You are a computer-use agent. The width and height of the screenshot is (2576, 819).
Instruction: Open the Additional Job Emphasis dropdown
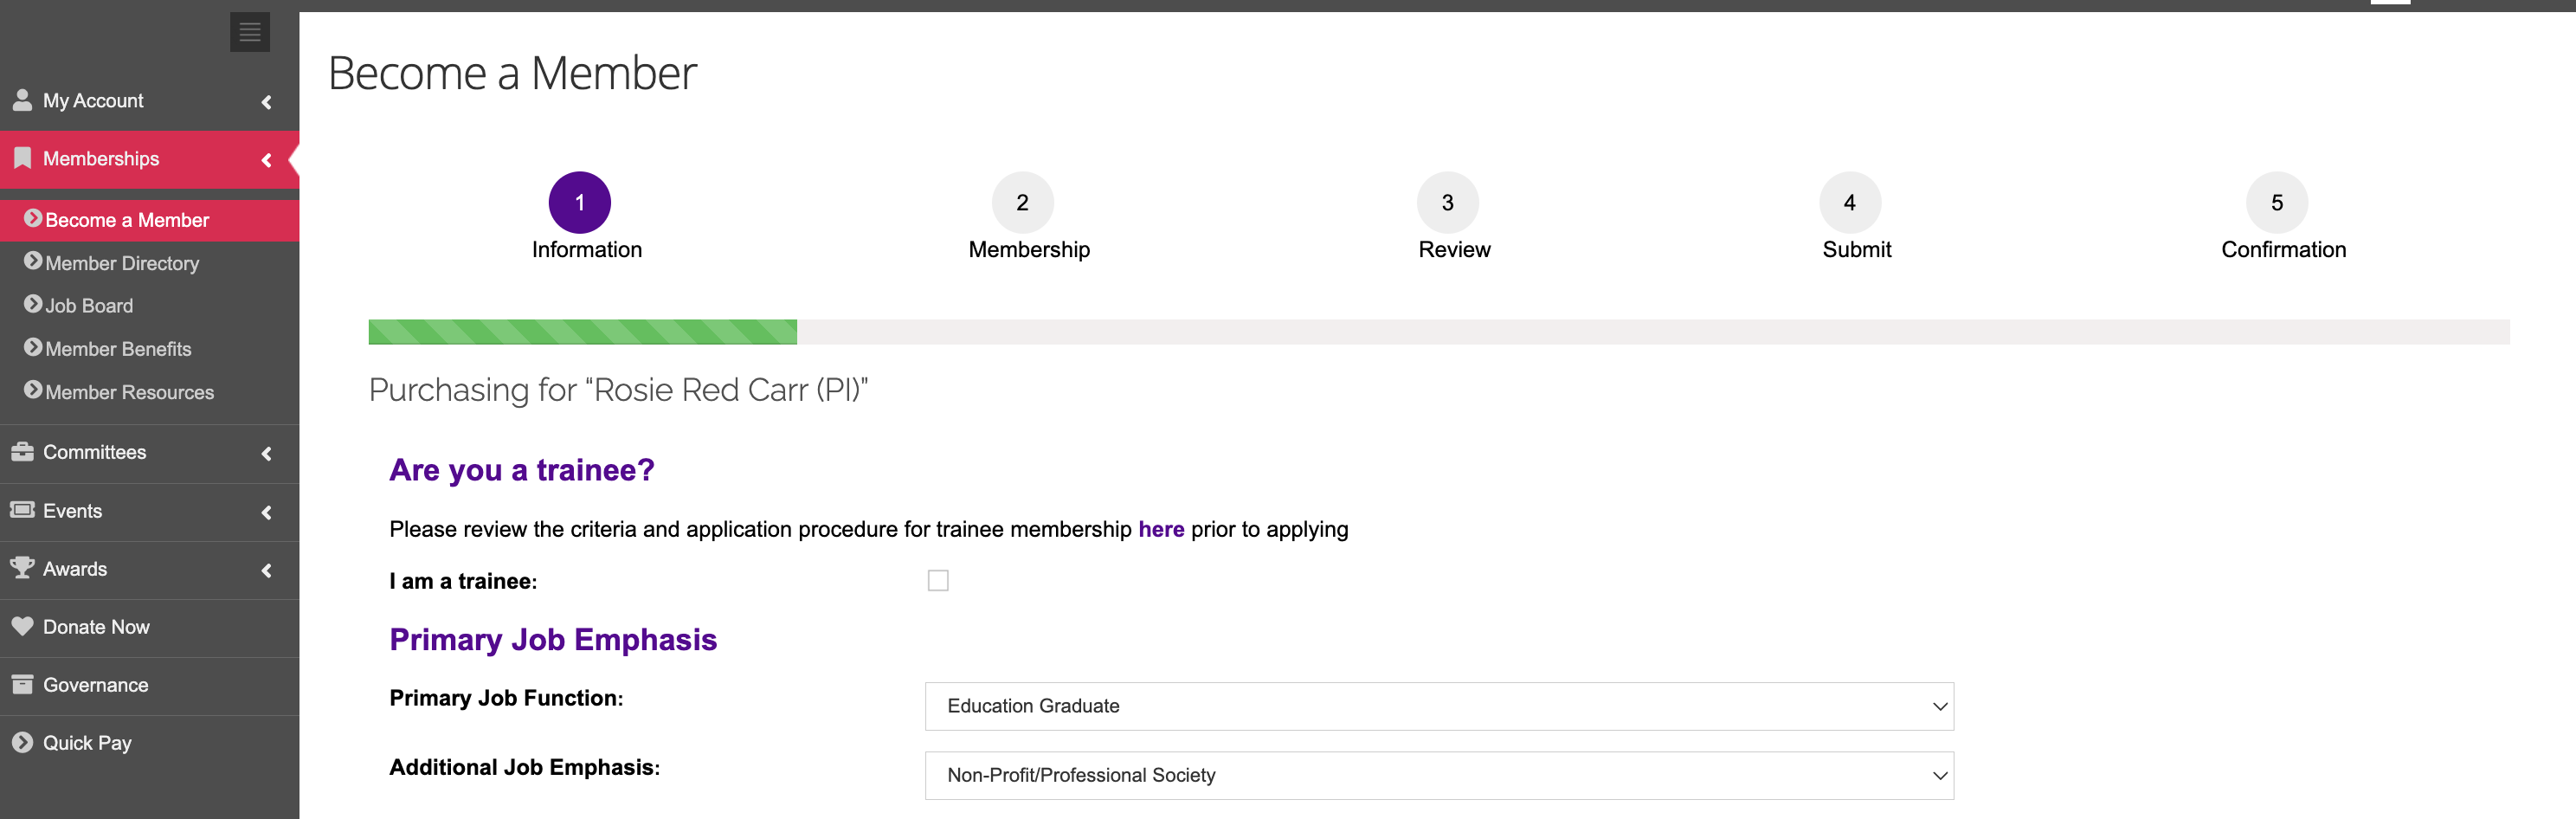[x=1438, y=775]
